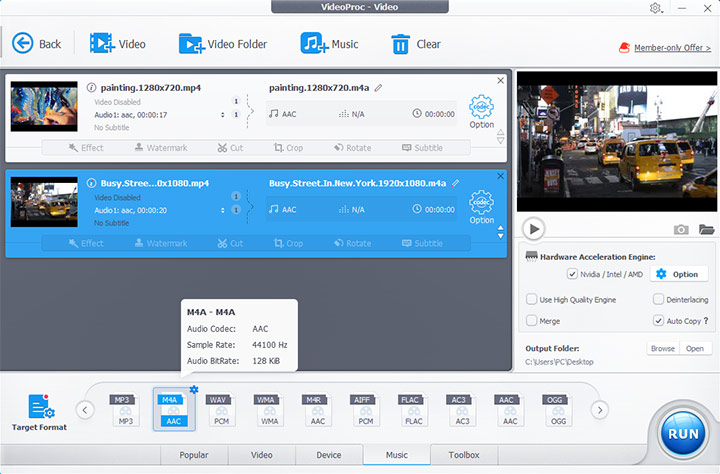Rename Busy.Street.In.New.York.1920x1080.m4a with pencil icon
The height and width of the screenshot is (474, 720).
click(455, 183)
